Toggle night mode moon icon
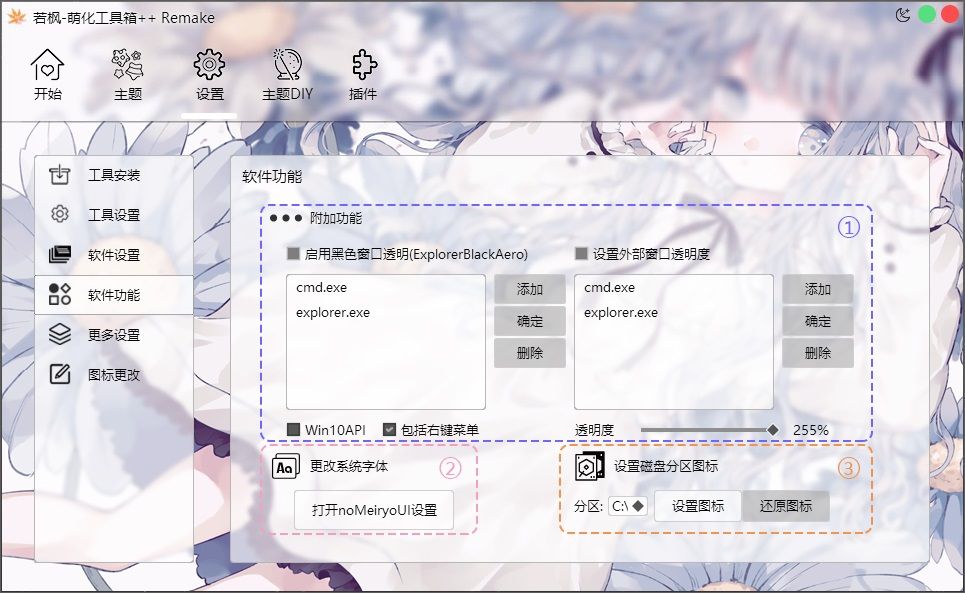Screen dimensions: 965x593 [x=903, y=15]
